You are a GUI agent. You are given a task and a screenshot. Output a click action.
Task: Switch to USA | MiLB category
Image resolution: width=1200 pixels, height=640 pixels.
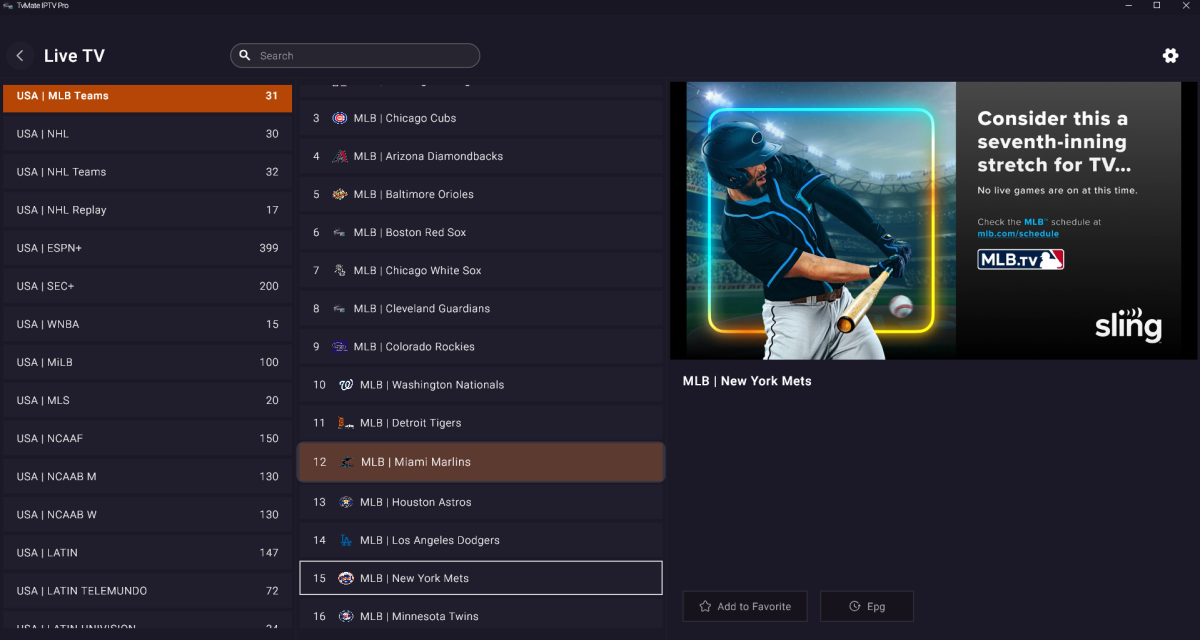(x=147, y=362)
